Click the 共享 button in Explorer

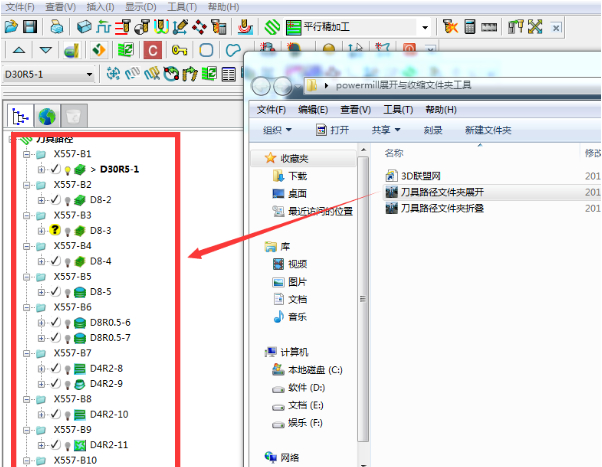[386, 130]
